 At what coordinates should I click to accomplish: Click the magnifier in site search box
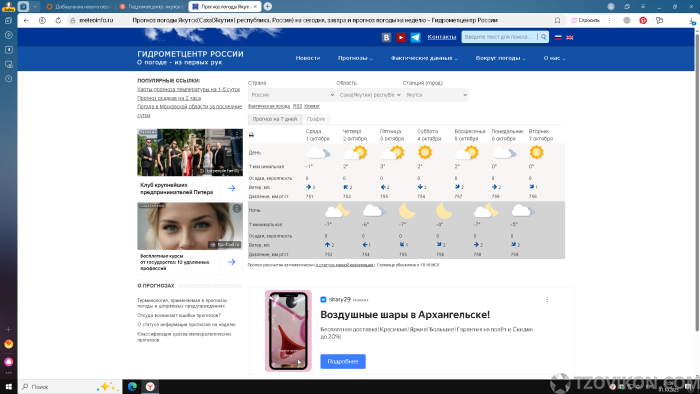543,37
